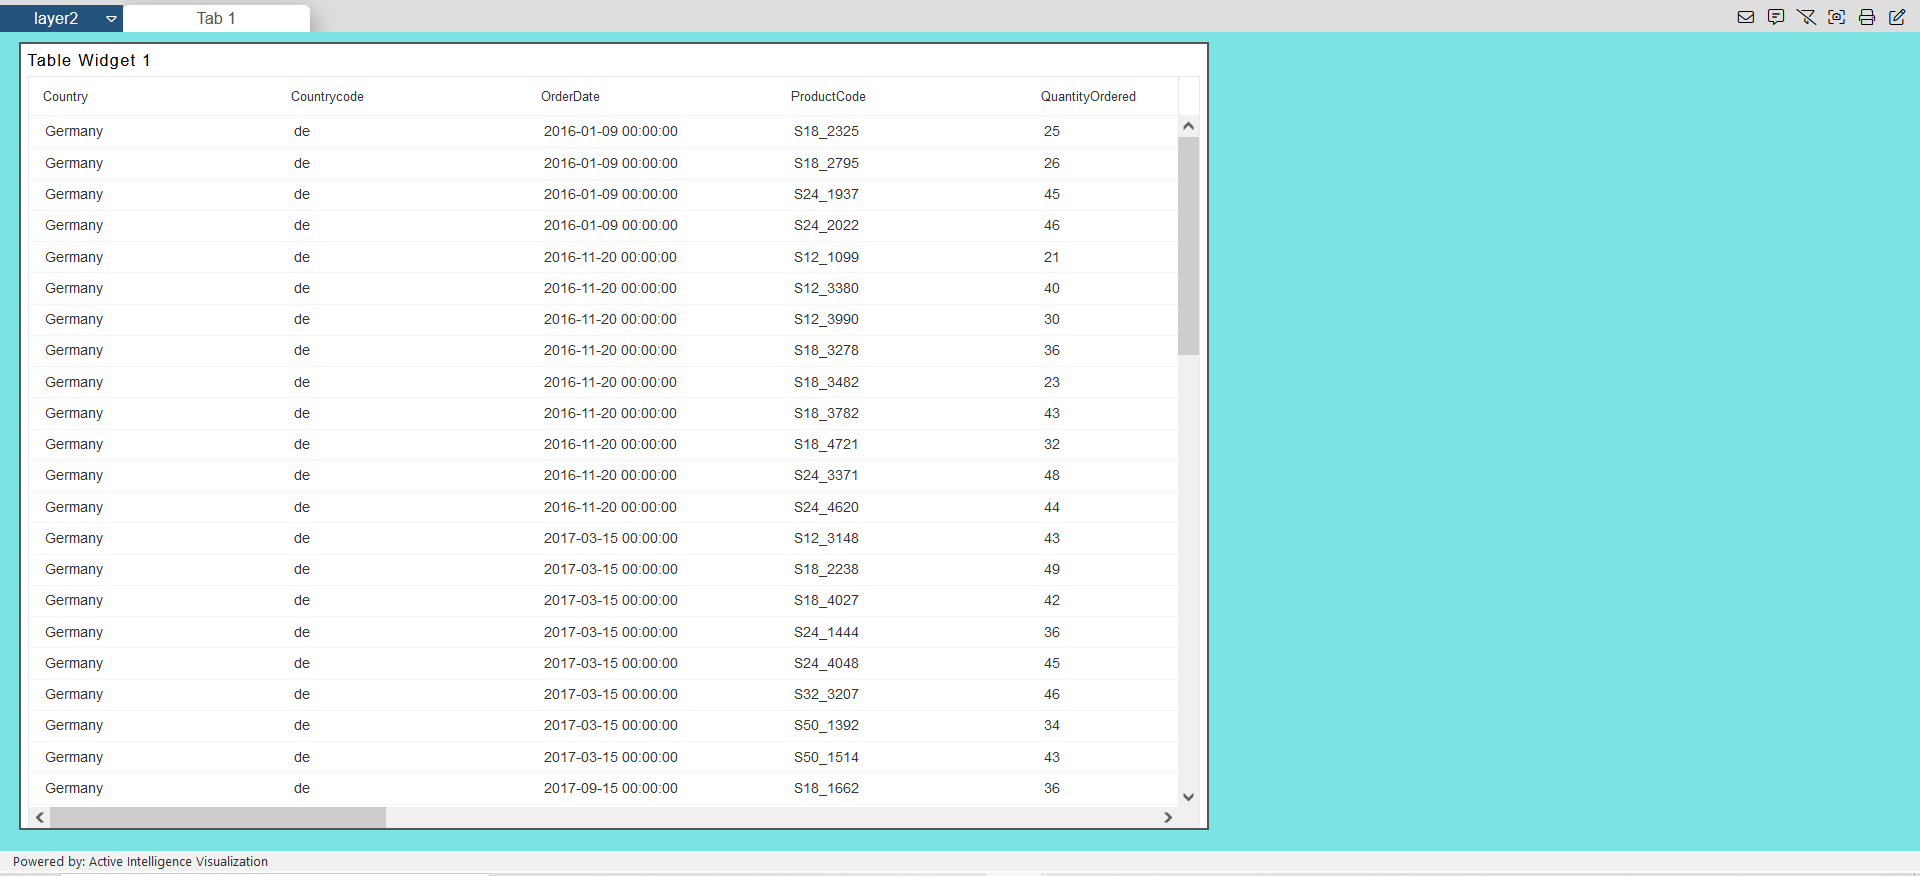The height and width of the screenshot is (876, 1920).
Task: Click the OrderDate cell in the S18_1662 row
Action: point(611,788)
